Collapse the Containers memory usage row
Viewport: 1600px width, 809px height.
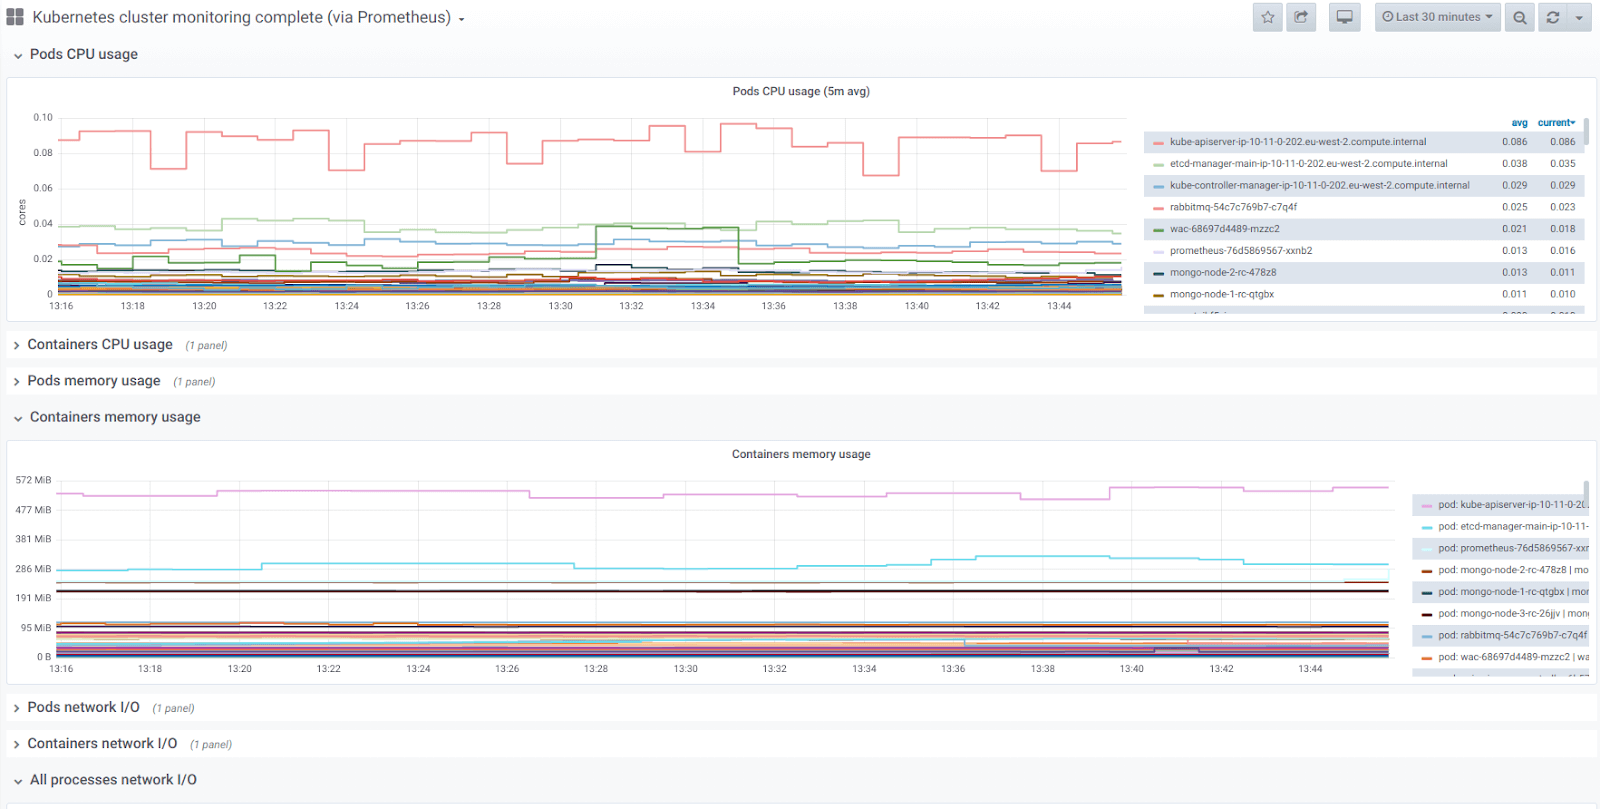(x=114, y=417)
